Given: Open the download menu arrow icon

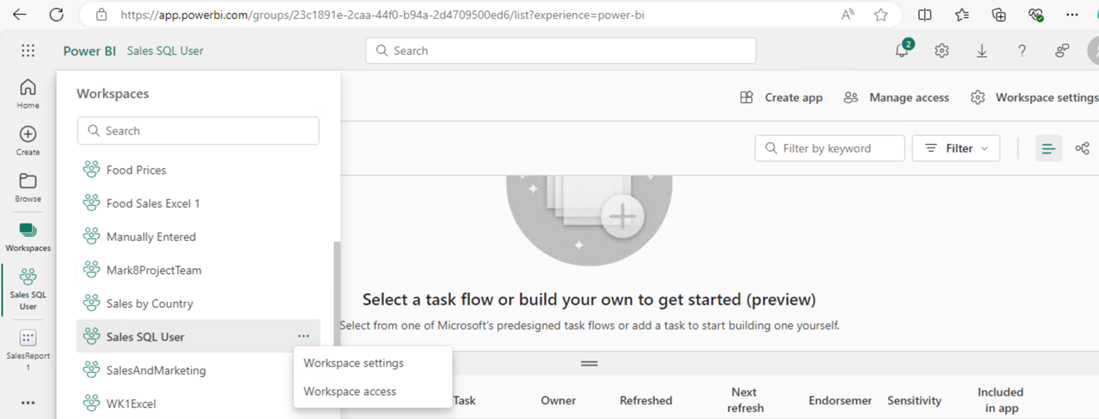Looking at the screenshot, I should pyautogui.click(x=982, y=50).
